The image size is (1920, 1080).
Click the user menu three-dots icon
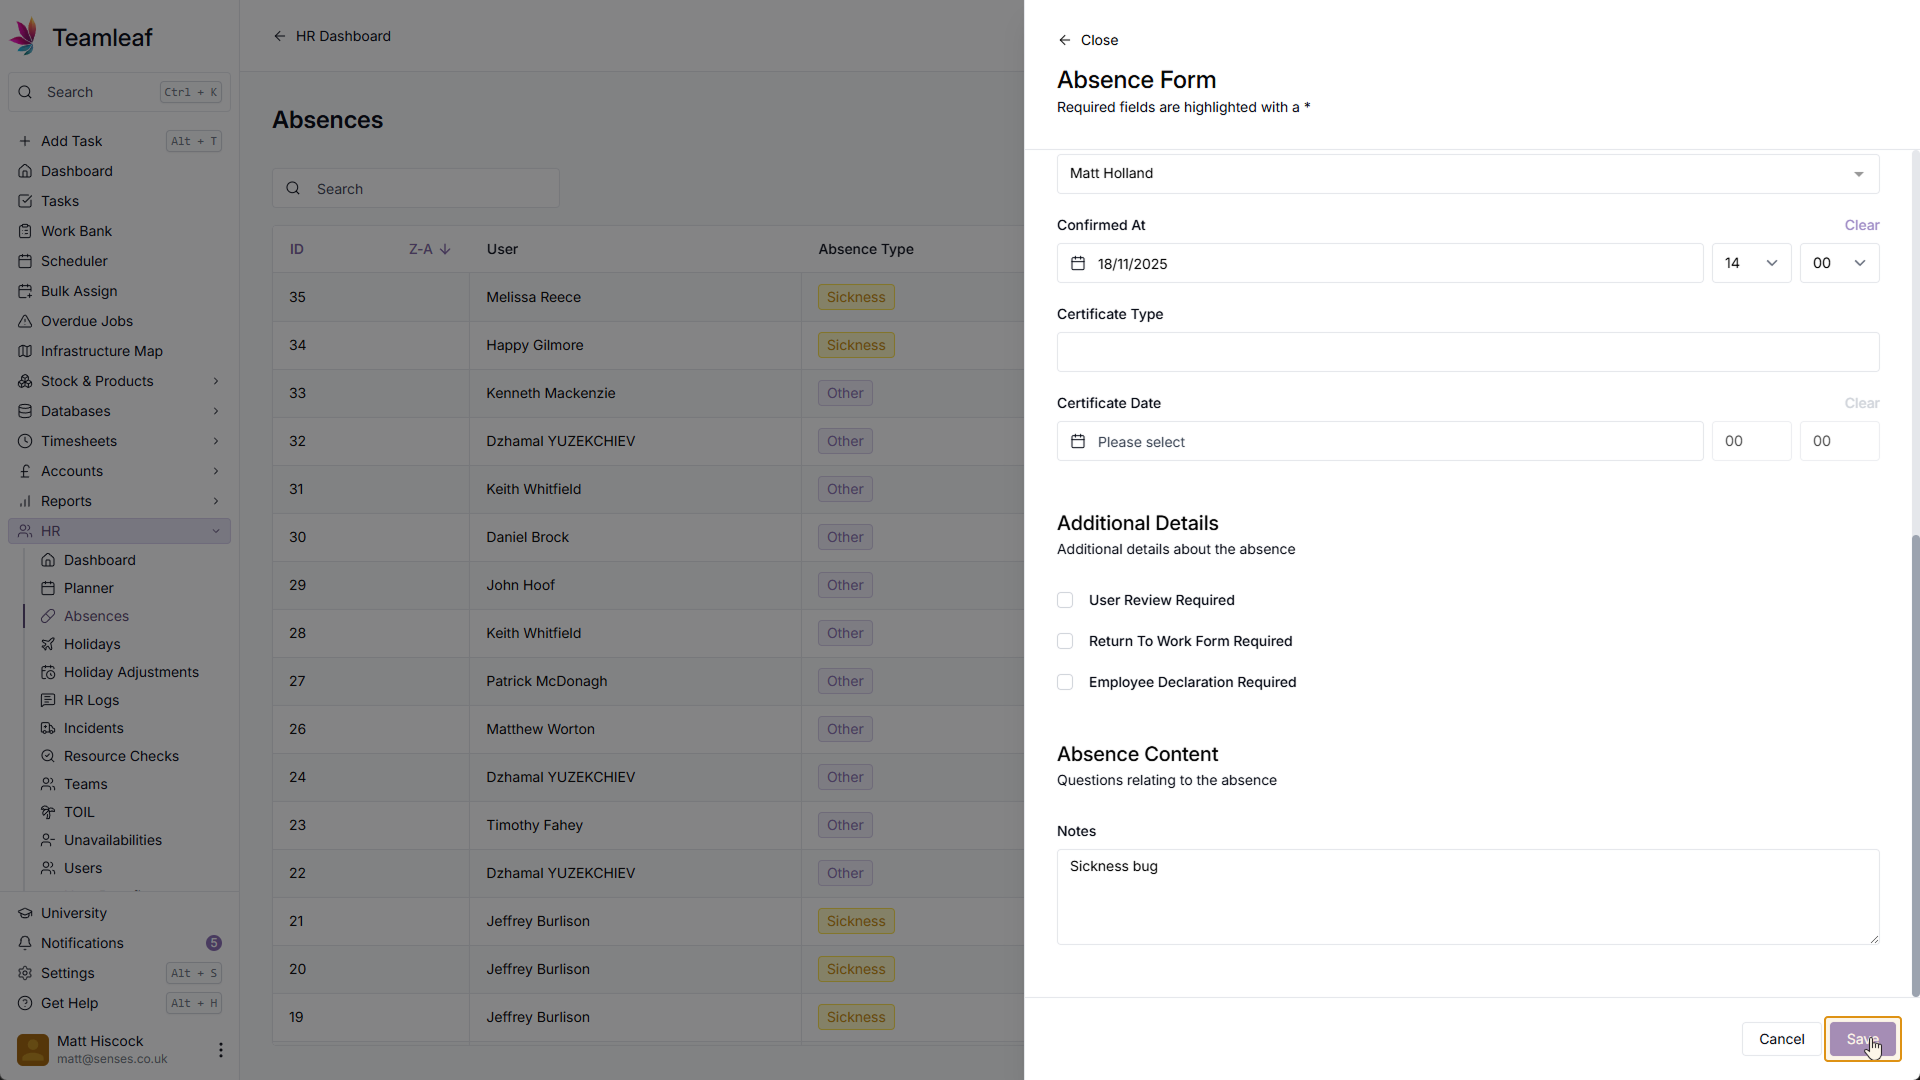[x=220, y=1049]
